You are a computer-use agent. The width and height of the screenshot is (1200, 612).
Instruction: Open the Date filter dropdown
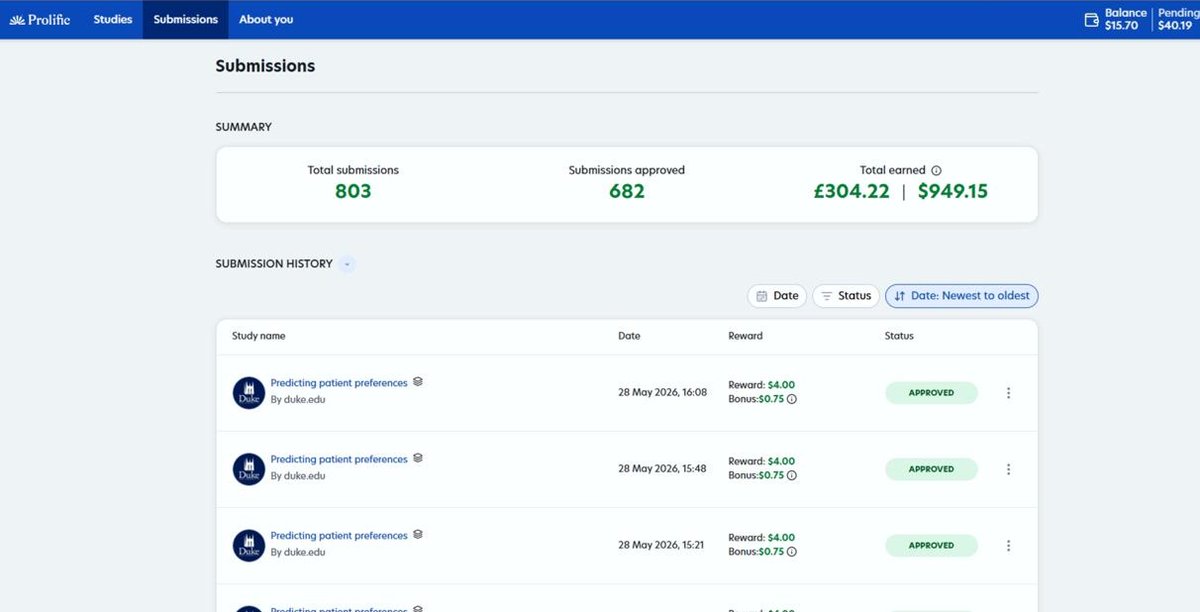pos(777,296)
